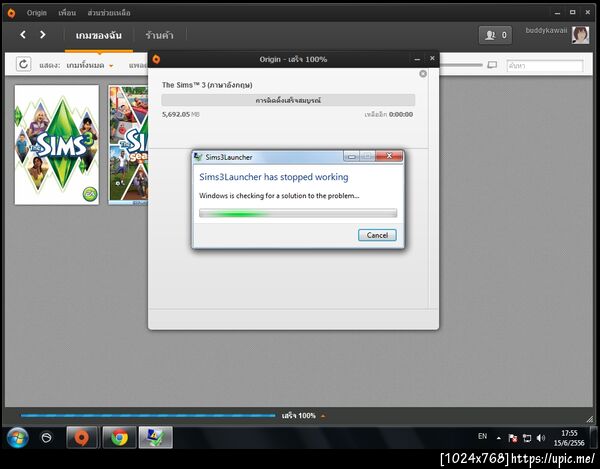Open the เพื่อน (Friends) menu
Screen dimensions: 600x469
click(67, 13)
